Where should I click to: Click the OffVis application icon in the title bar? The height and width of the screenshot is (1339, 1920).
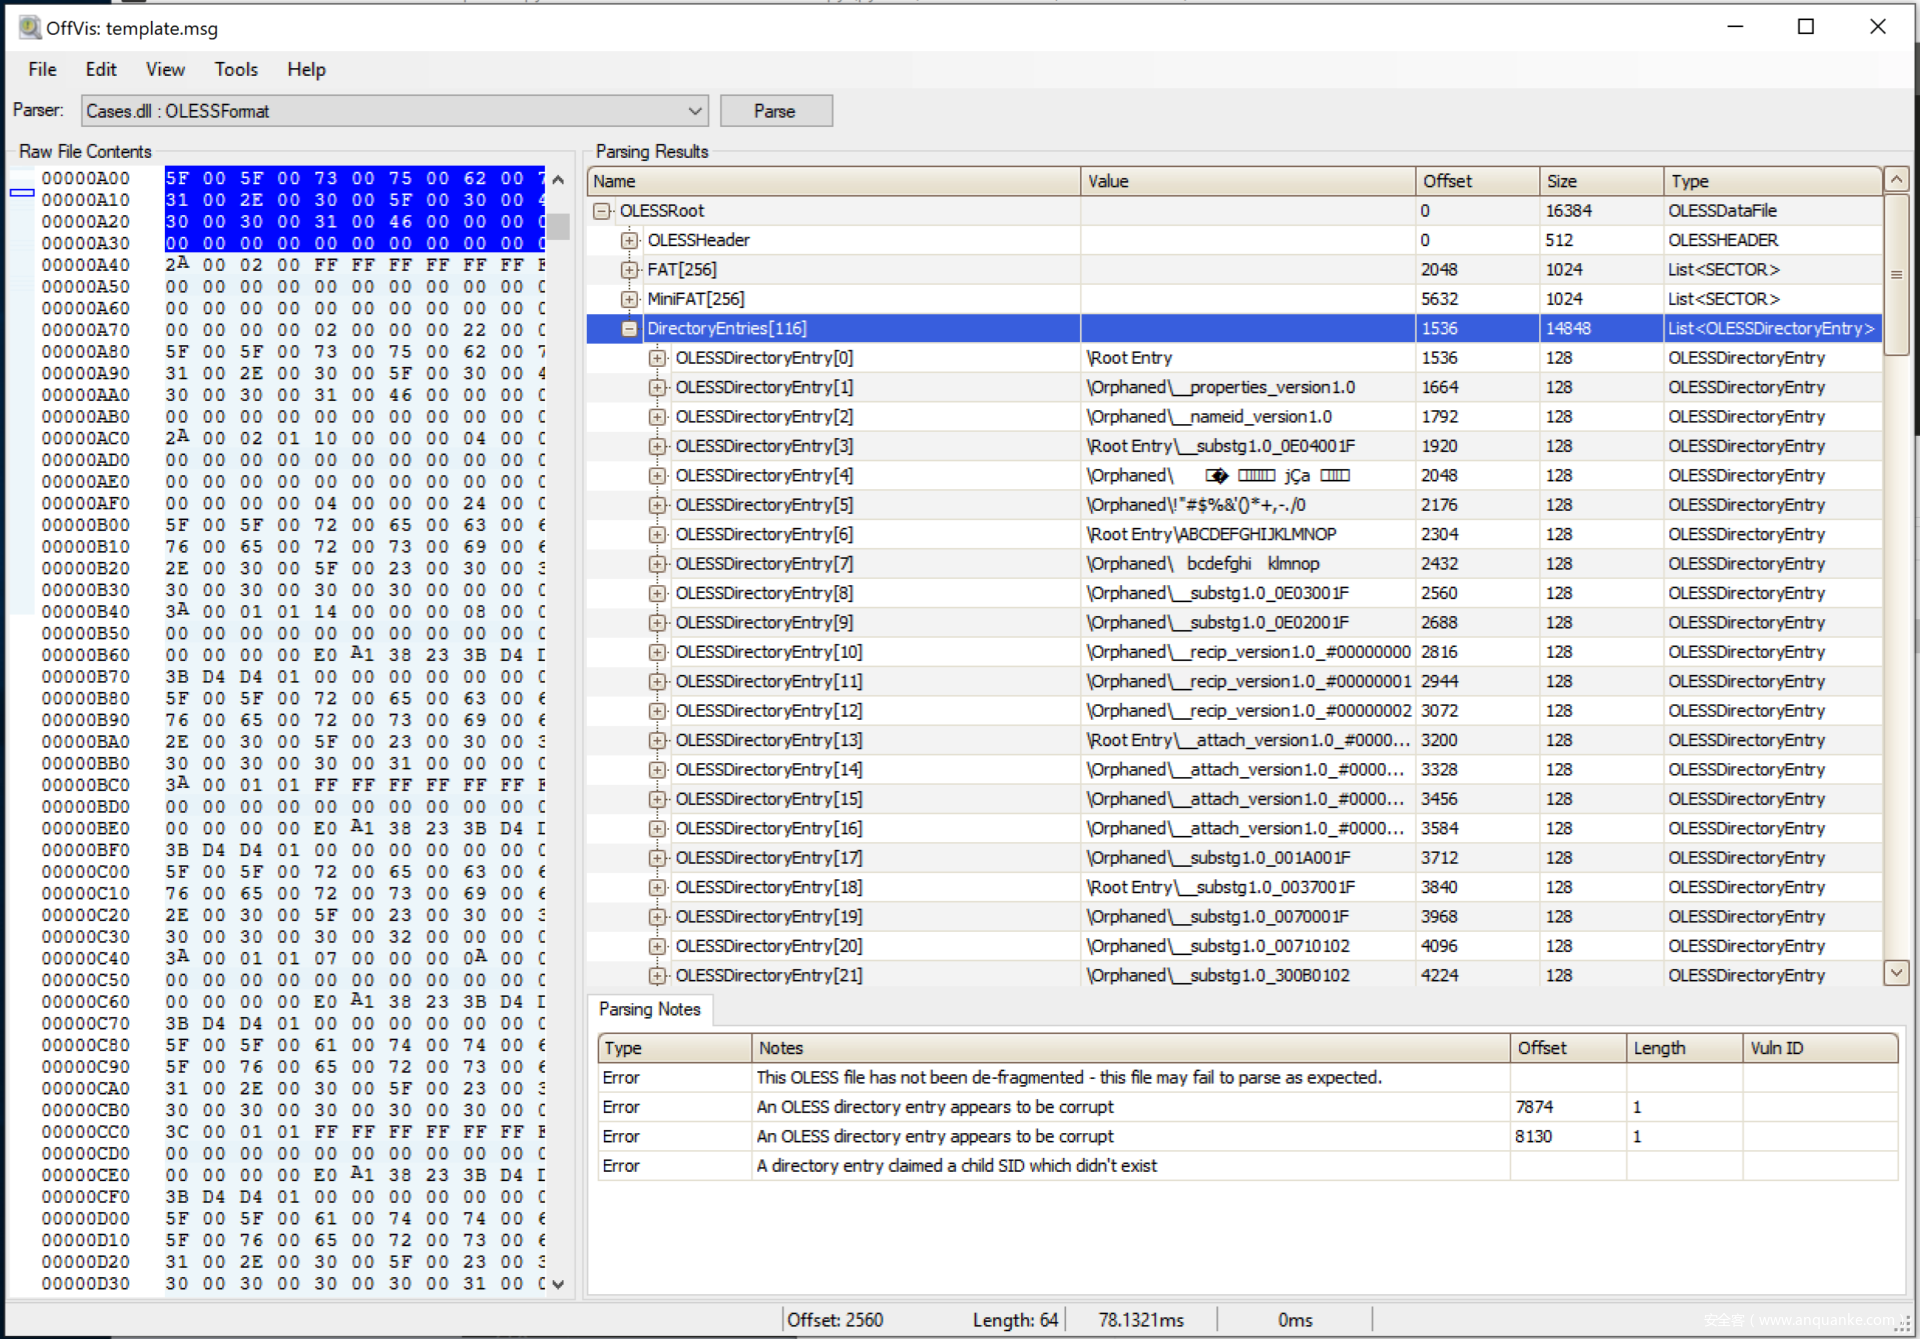[30, 27]
